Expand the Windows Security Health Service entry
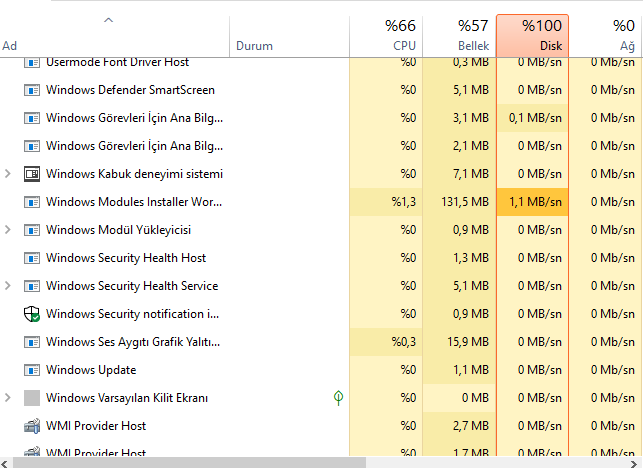The width and height of the screenshot is (643, 468). click(x=9, y=286)
